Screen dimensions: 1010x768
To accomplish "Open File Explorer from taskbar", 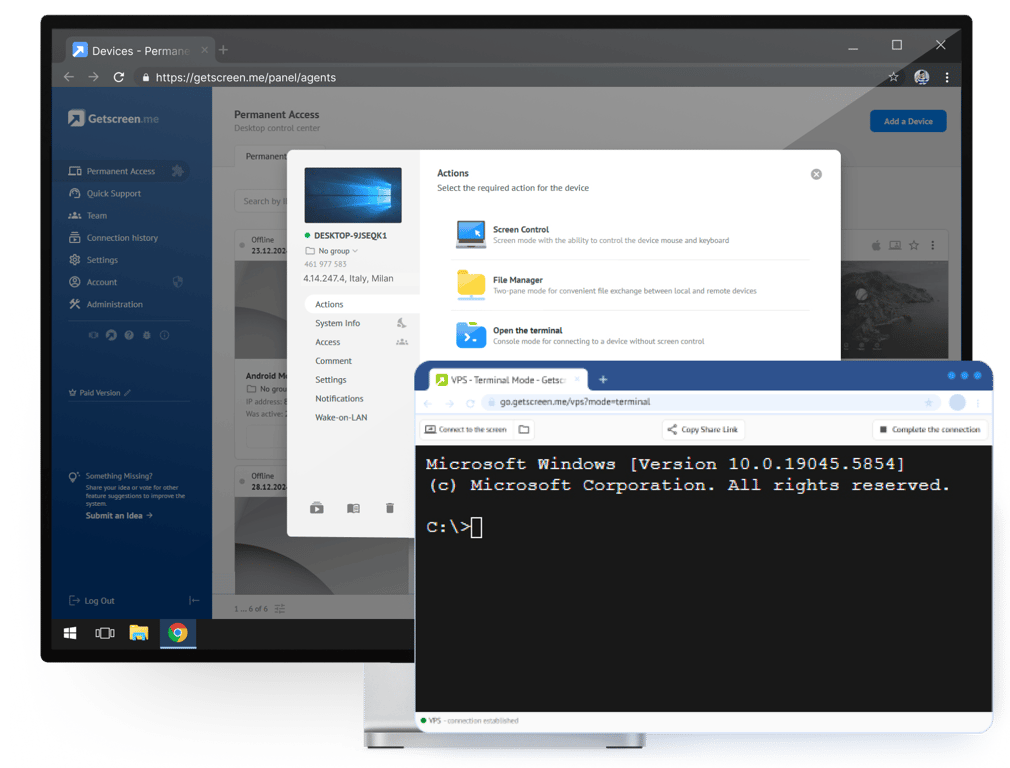I will (x=138, y=633).
